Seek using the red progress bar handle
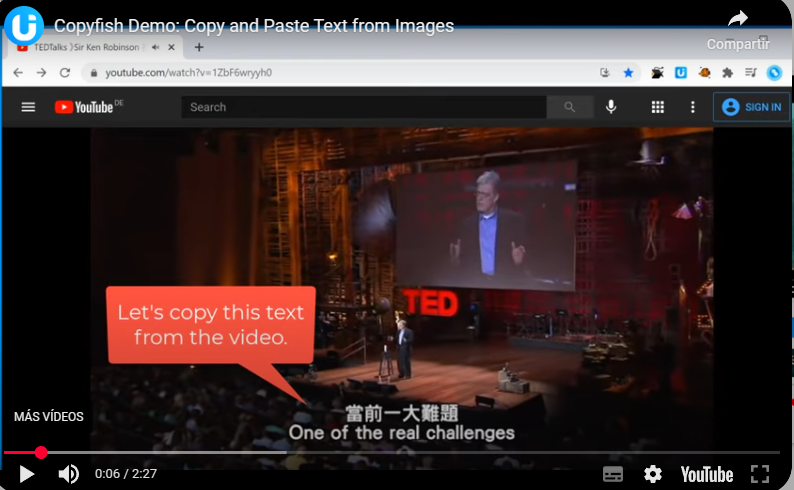 coord(41,452)
